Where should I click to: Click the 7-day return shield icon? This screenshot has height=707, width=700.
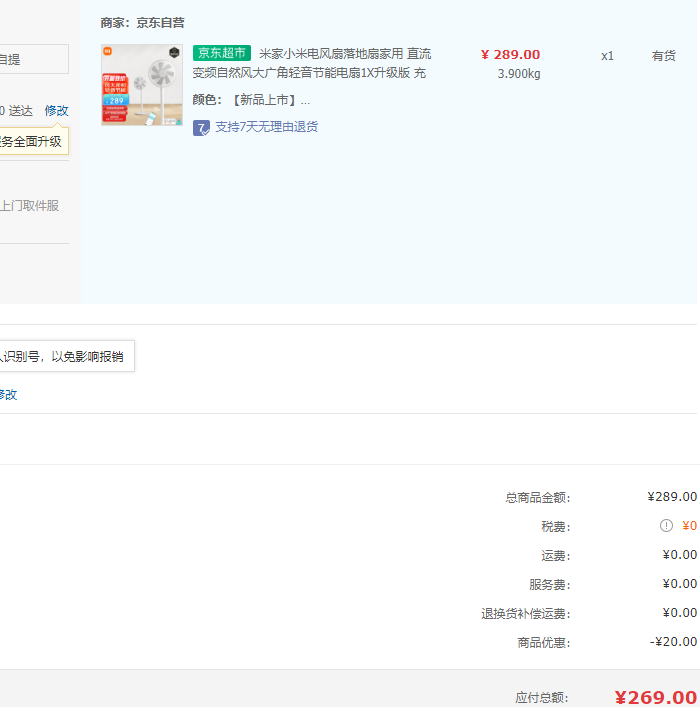[201, 128]
